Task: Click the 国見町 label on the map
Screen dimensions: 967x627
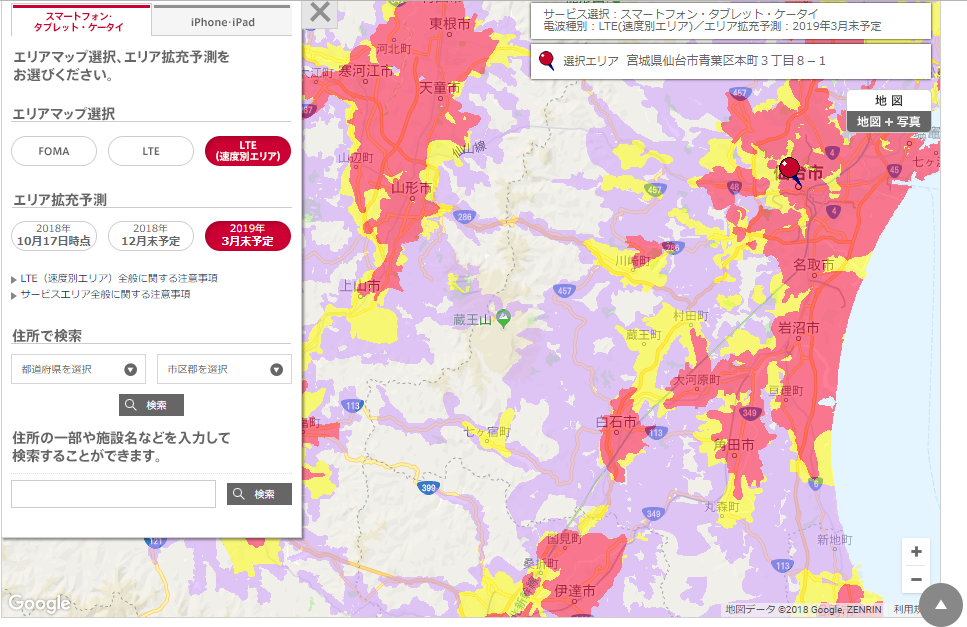Action: tap(564, 539)
